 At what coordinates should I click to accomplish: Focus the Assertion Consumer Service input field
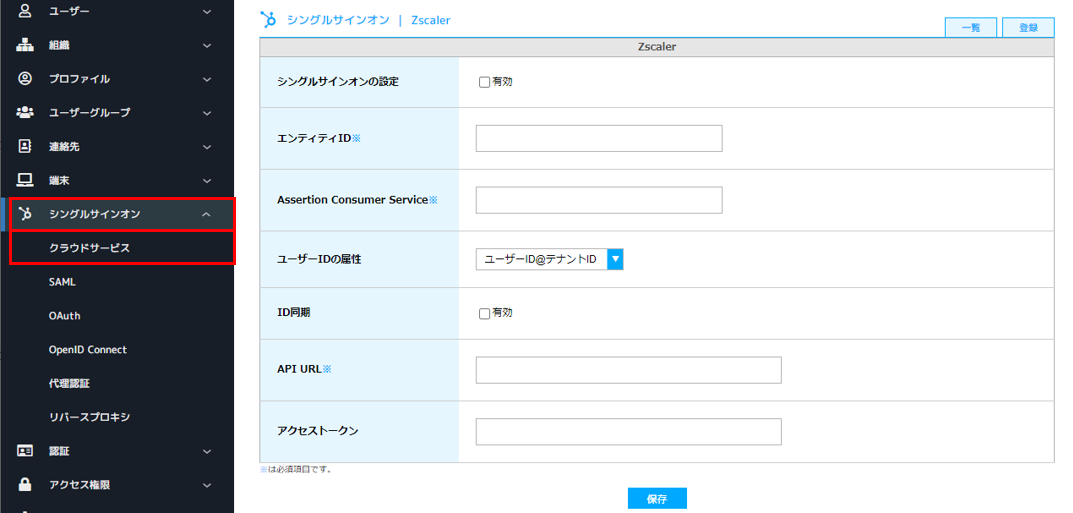pos(599,200)
